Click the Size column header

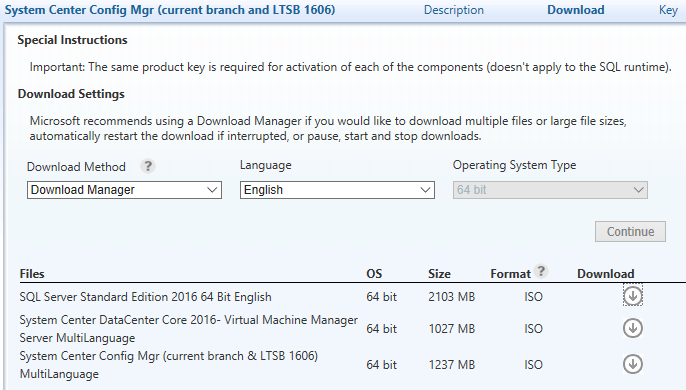click(439, 274)
